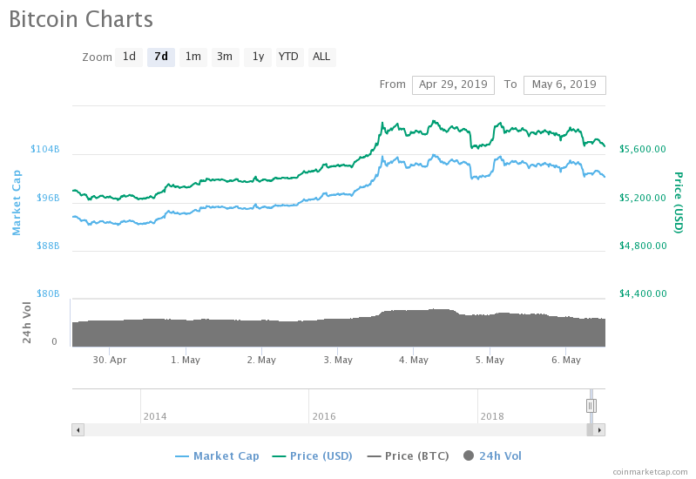The image size is (696, 479).
Task: Click the 2014 navigator label
Action: pos(155,416)
